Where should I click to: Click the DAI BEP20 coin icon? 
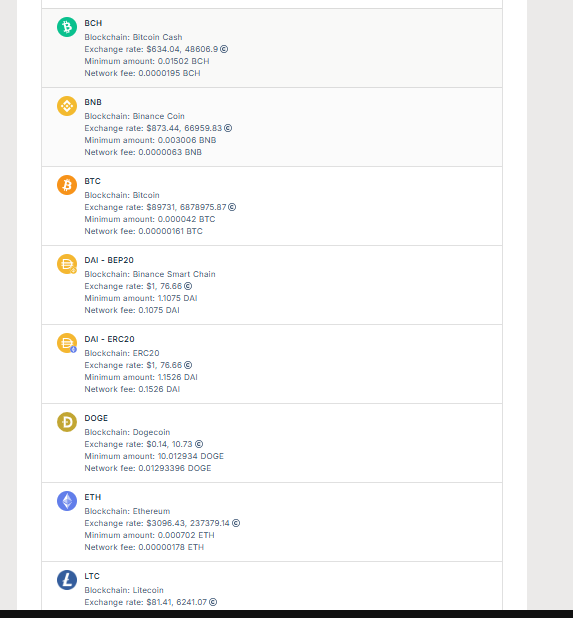pos(67,264)
